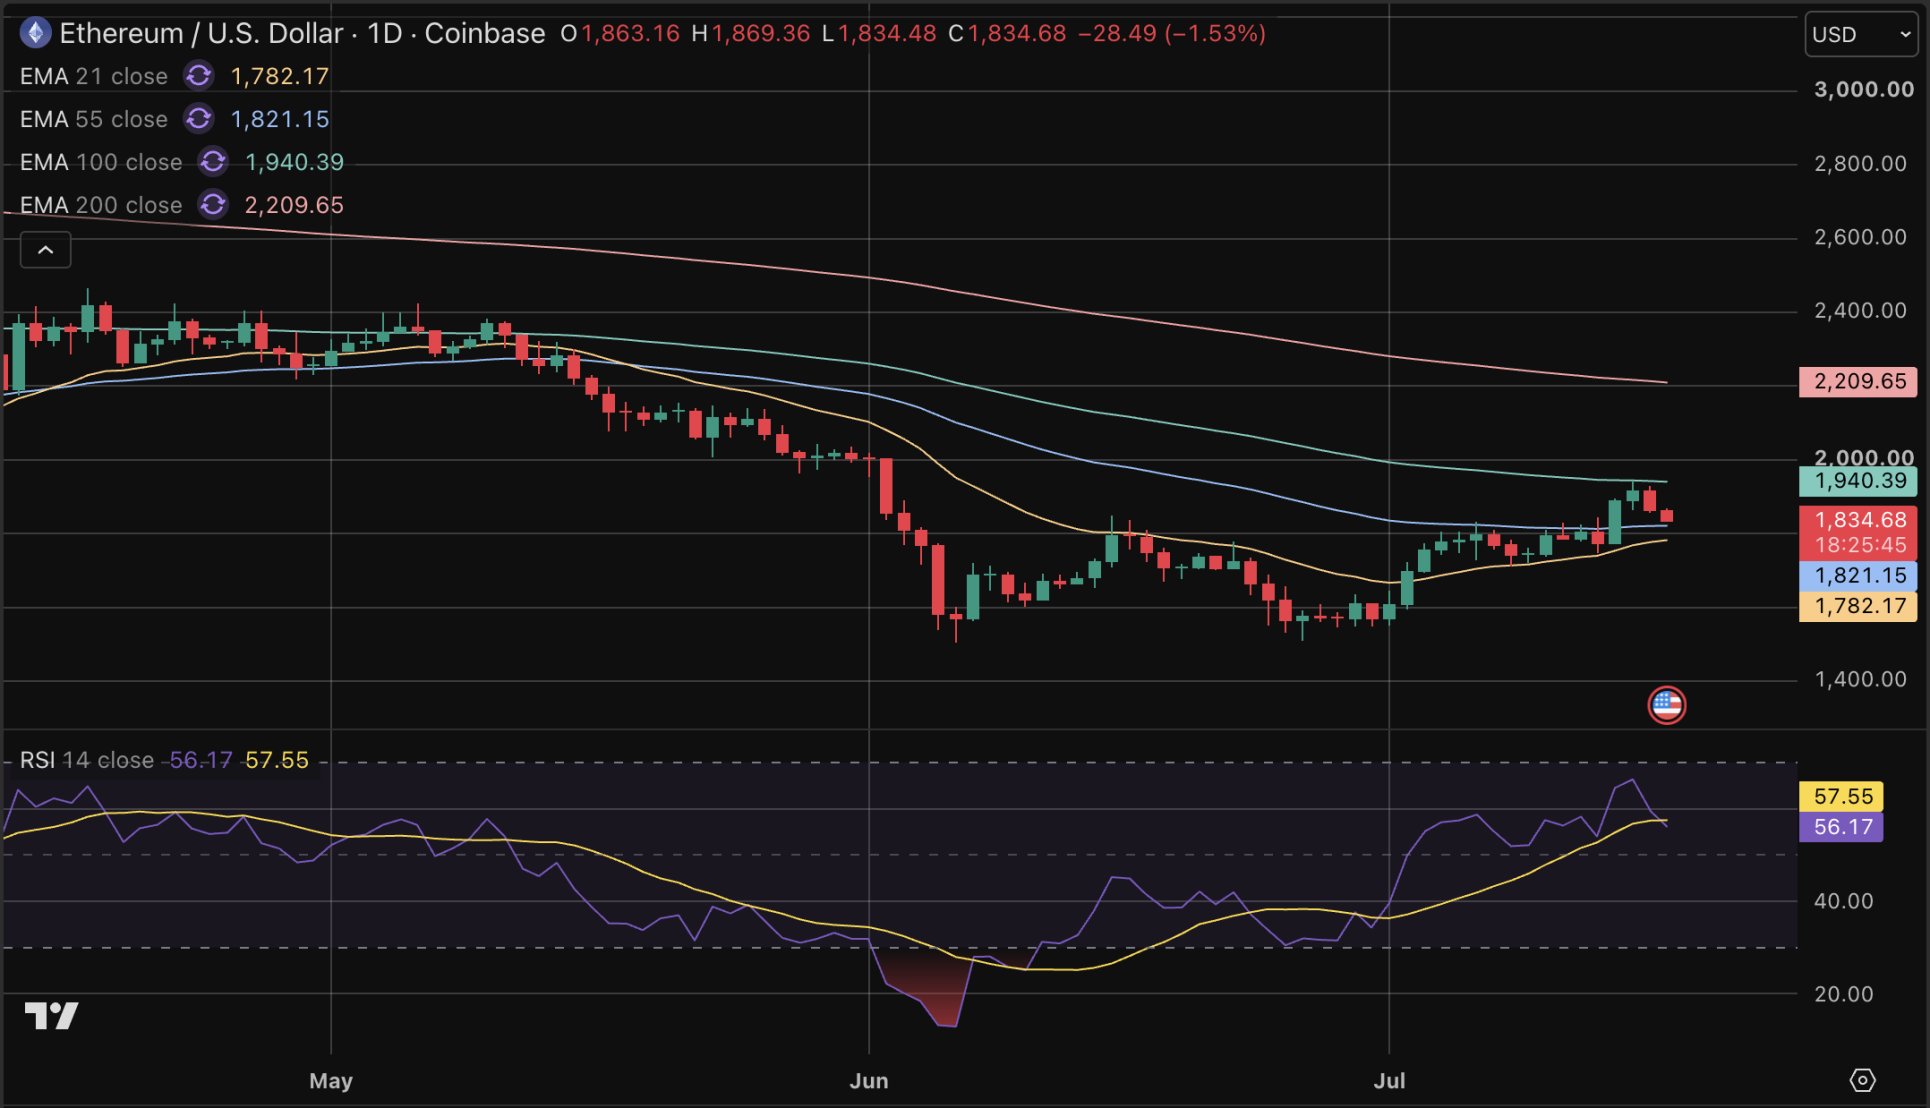Click the 3,000.00 price axis label
The width and height of the screenshot is (1930, 1108).
[1863, 90]
